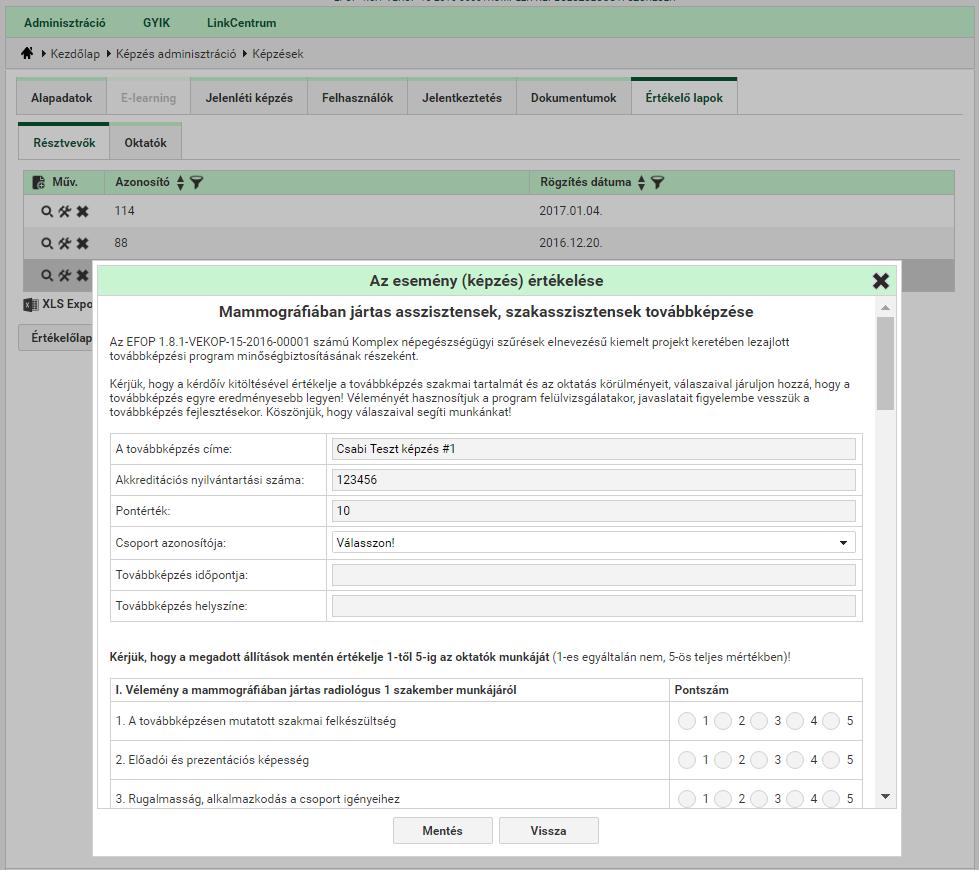Screen dimensions: 979x870
Task: Select score 2 for Rugalmasság, alkalmazkodás
Action: pyautogui.click(x=723, y=799)
